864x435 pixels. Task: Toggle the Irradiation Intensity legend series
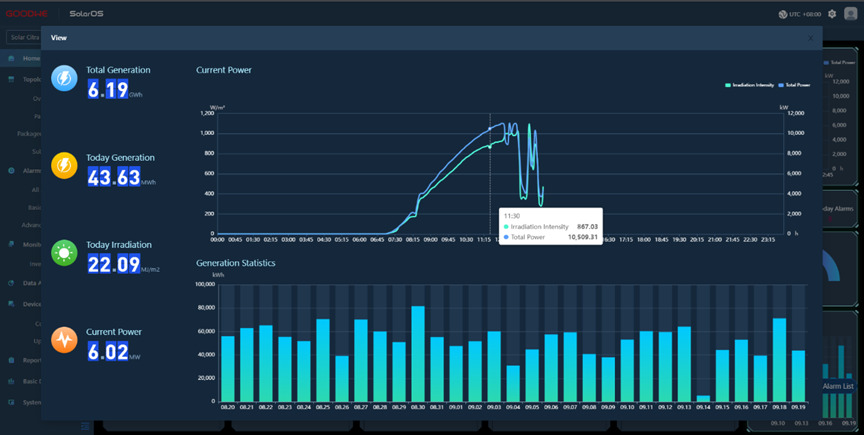(749, 85)
